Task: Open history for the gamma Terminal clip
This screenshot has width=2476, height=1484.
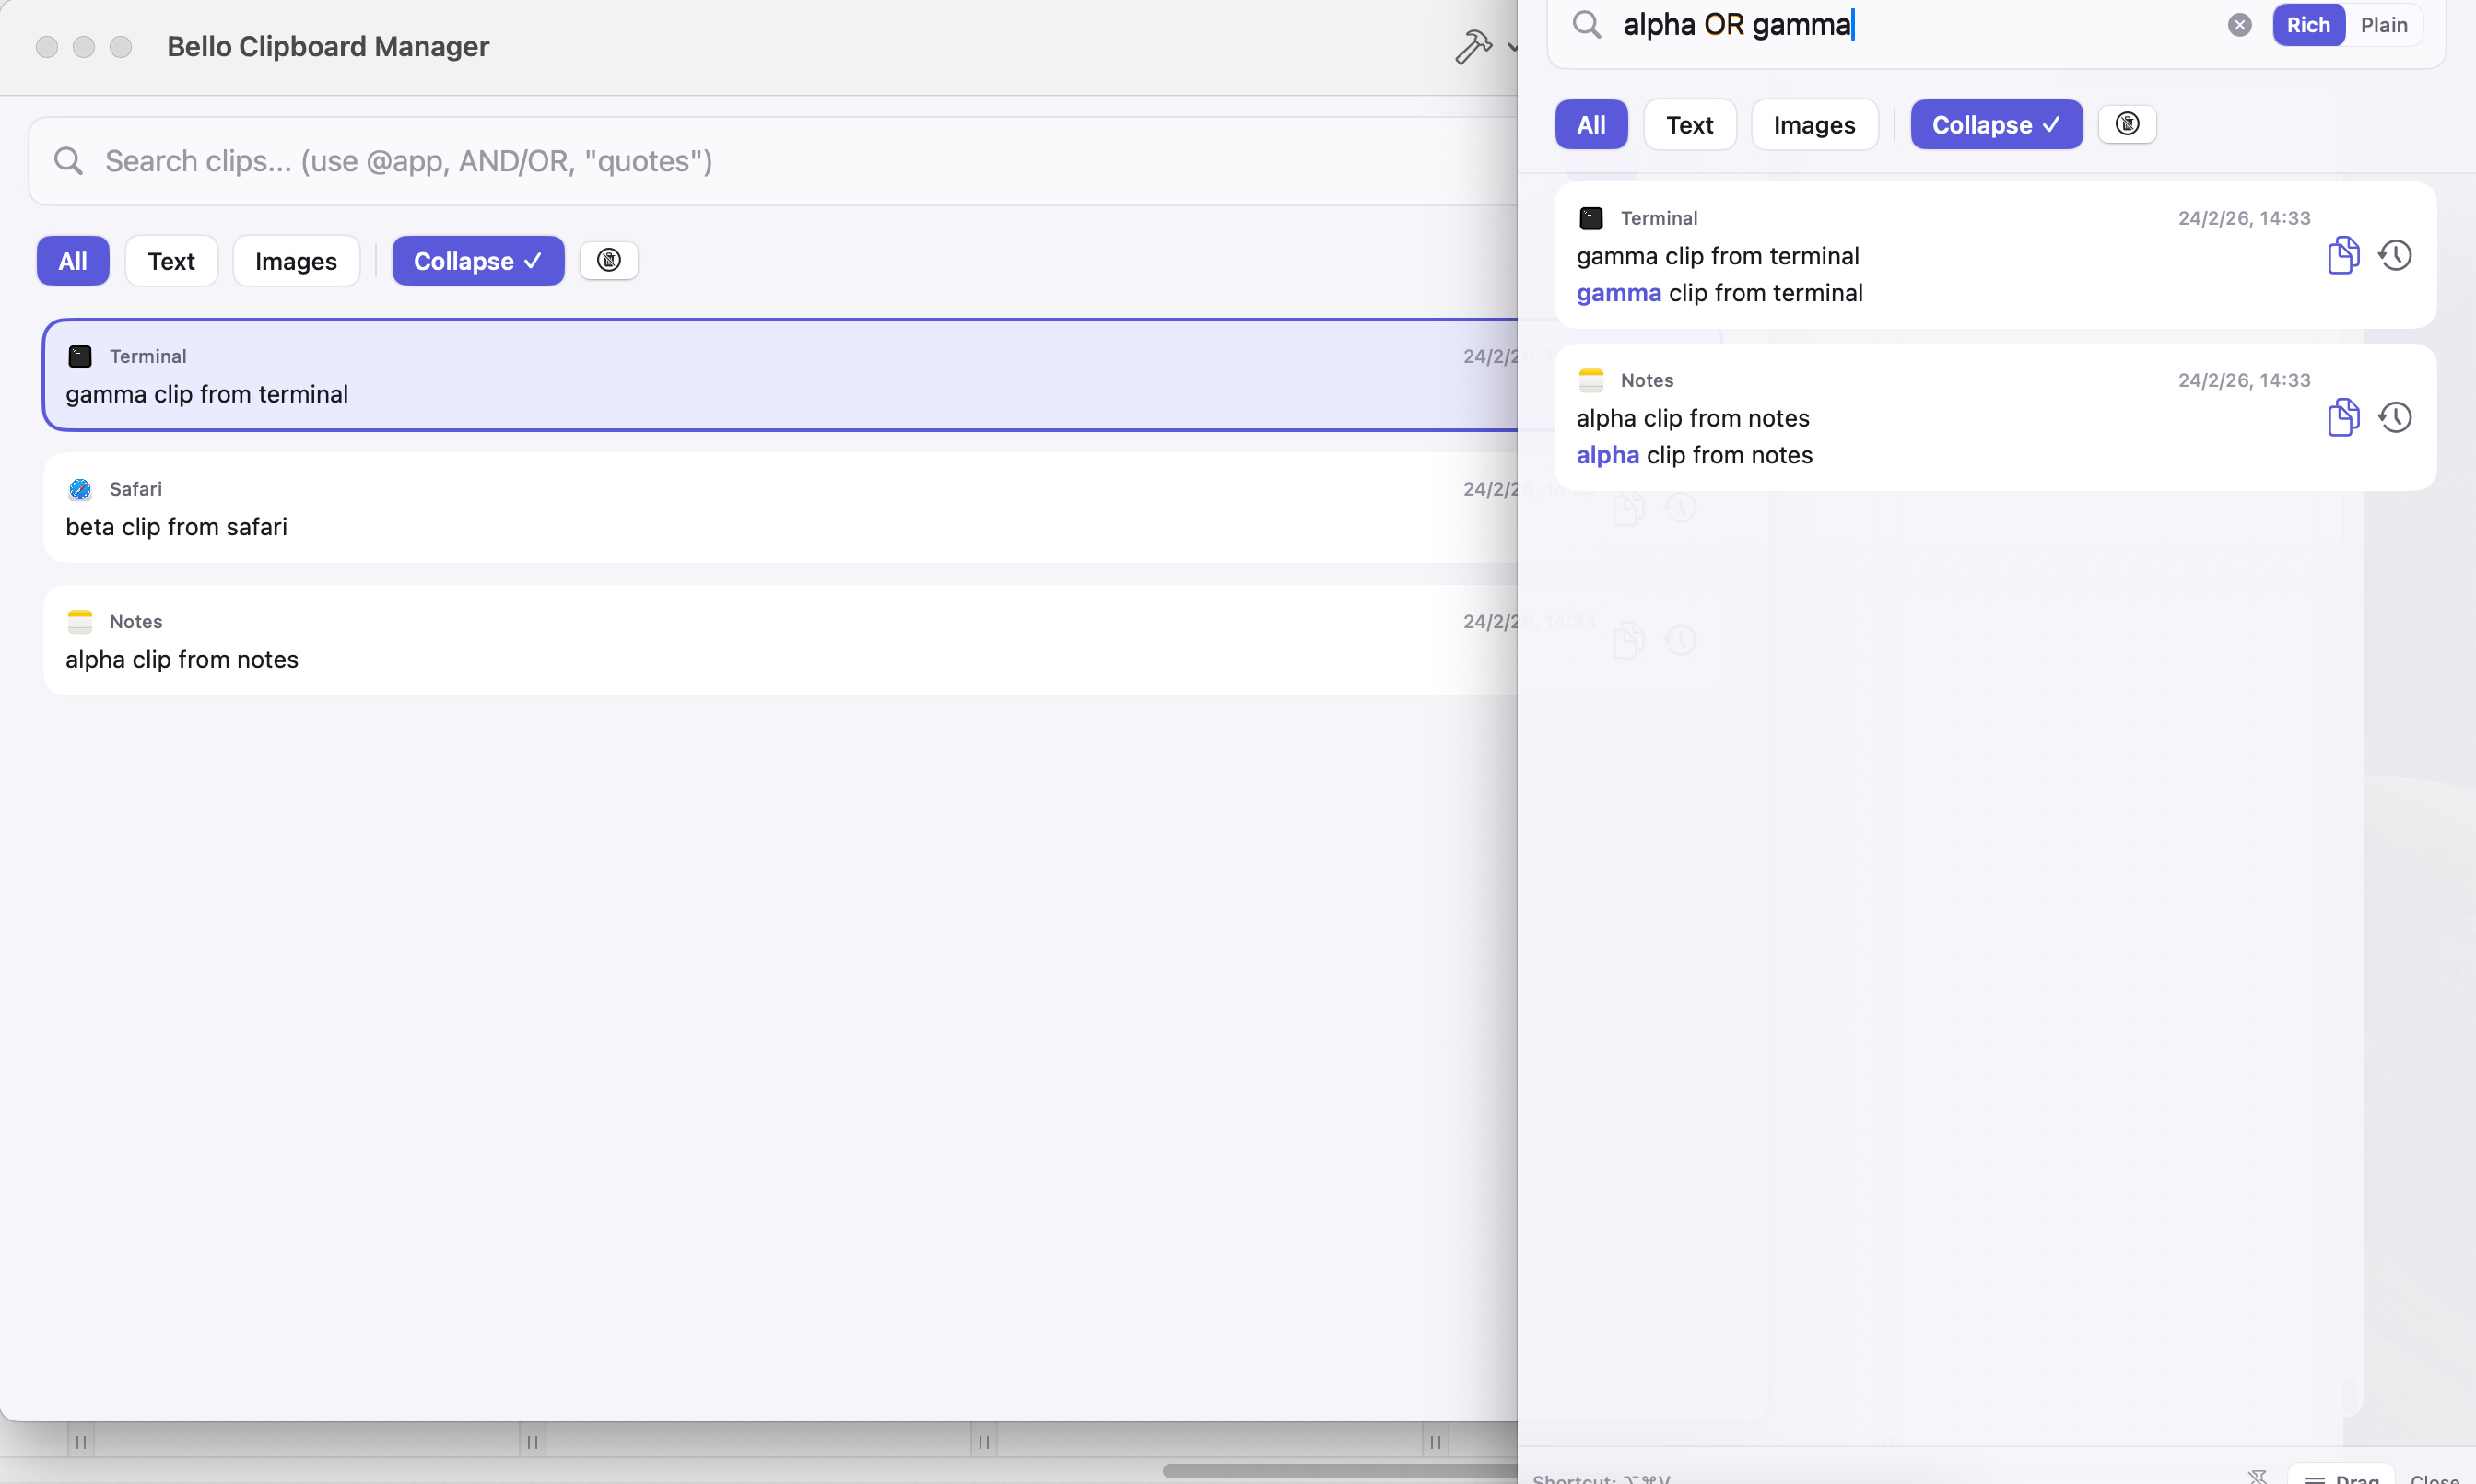Action: 2396,255
